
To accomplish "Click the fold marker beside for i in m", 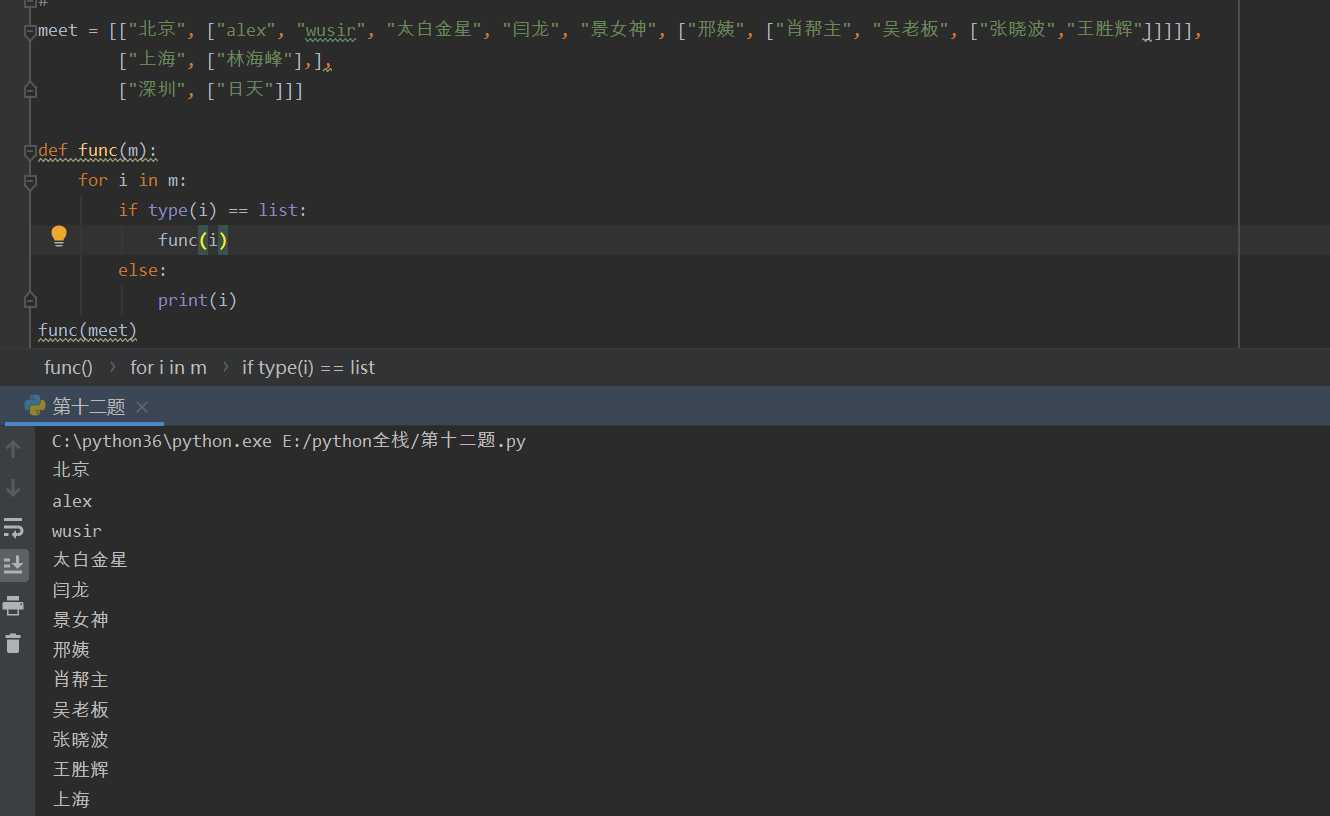I will point(30,181).
